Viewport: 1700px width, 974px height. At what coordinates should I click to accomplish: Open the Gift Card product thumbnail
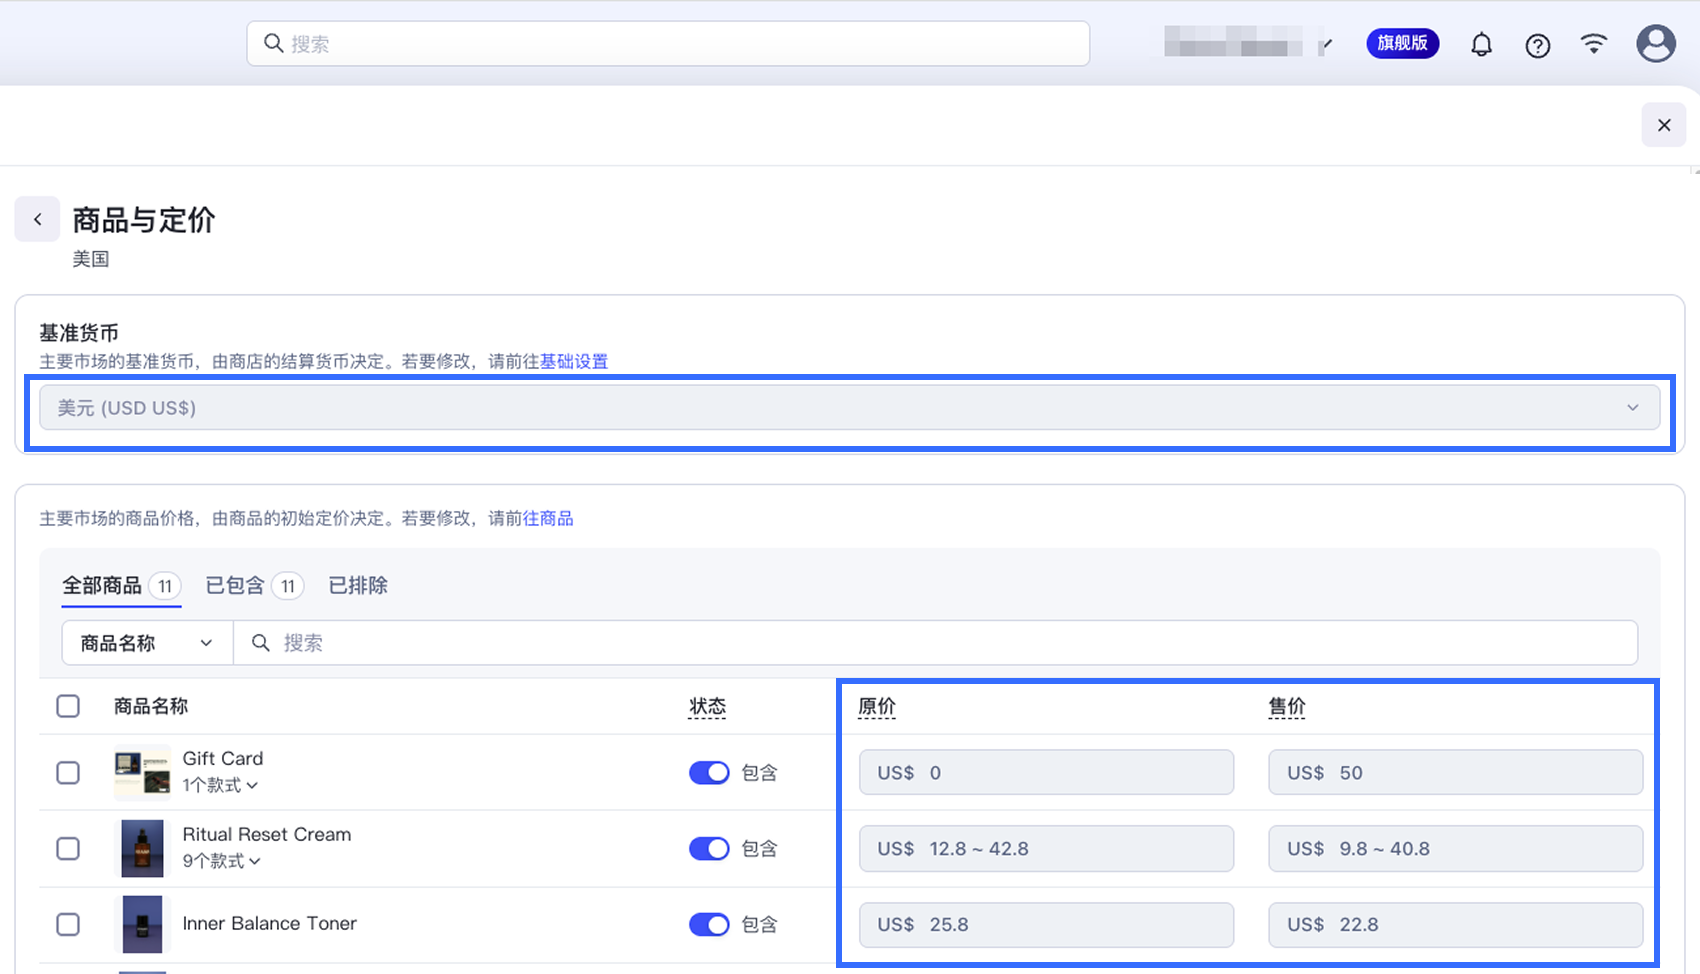[142, 772]
